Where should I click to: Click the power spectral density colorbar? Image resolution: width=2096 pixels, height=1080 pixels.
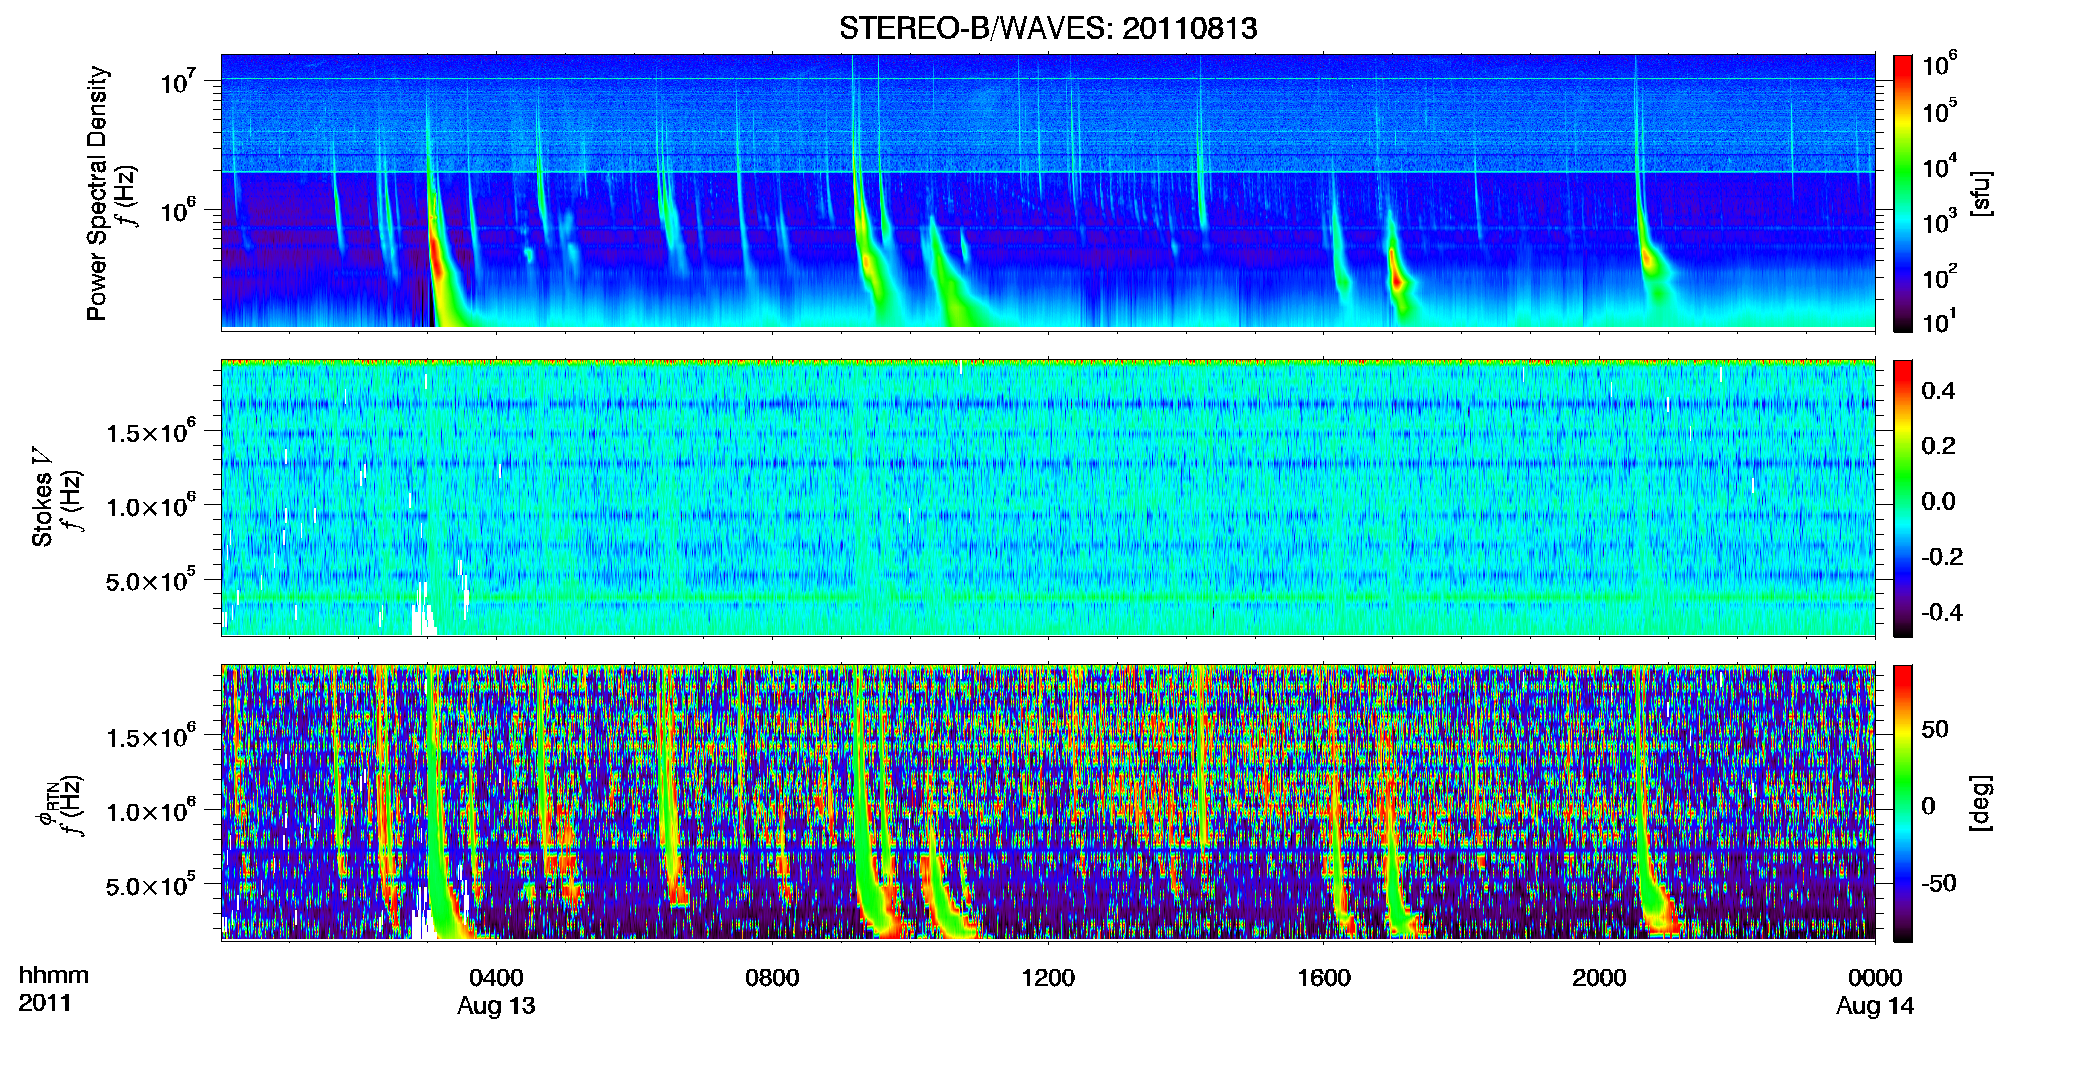1902,193
